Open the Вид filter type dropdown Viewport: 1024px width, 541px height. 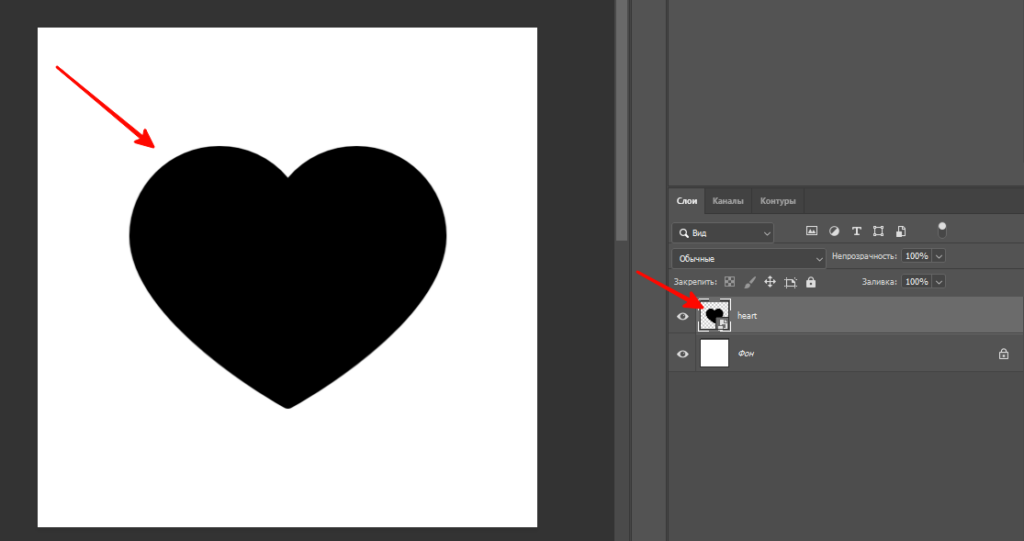(723, 232)
